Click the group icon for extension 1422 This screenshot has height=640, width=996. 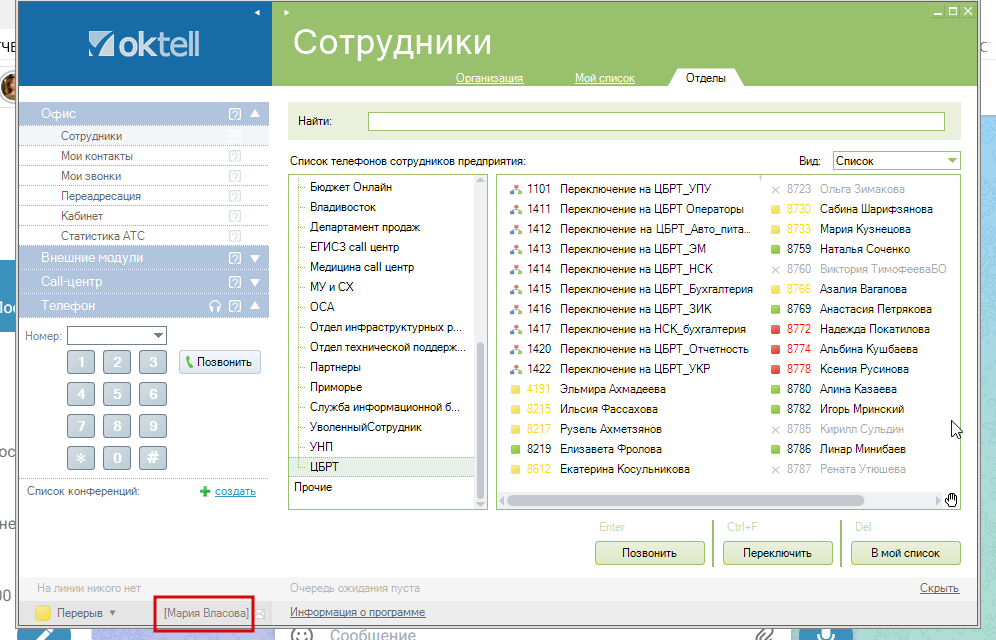click(516, 369)
